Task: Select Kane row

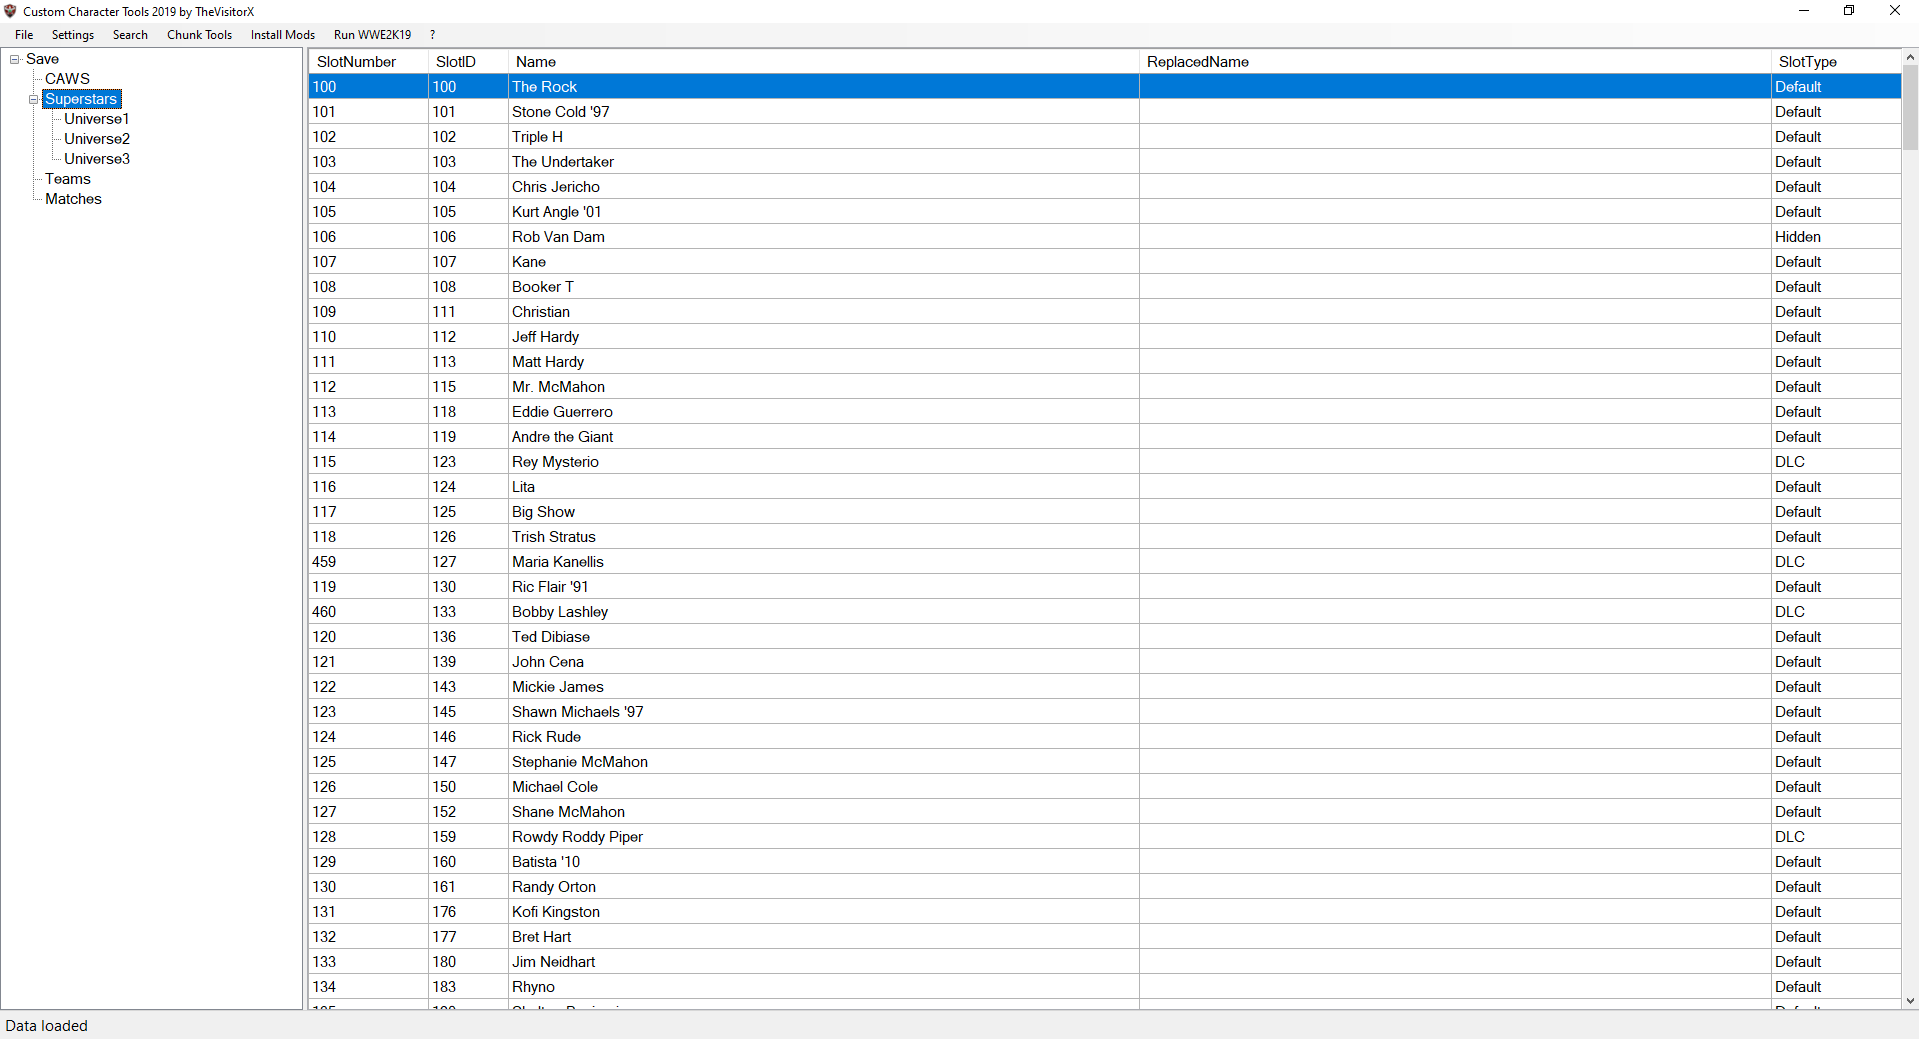Action: (x=1104, y=262)
